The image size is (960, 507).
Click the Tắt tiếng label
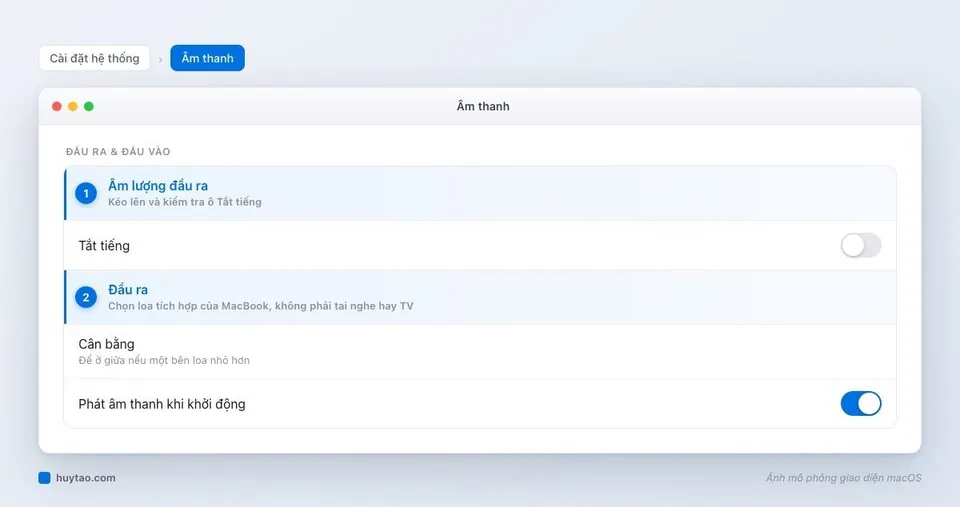pos(104,246)
